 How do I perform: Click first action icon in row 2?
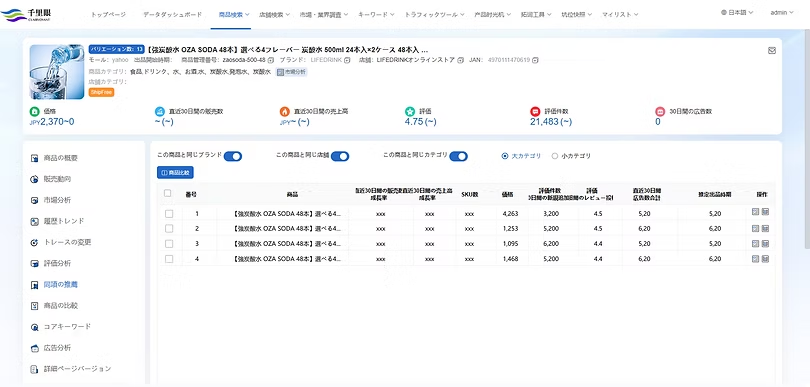click(755, 228)
